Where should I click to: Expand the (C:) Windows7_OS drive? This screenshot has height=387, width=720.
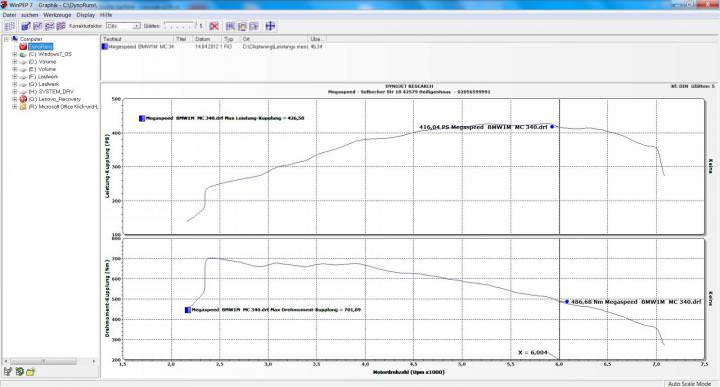15,54
